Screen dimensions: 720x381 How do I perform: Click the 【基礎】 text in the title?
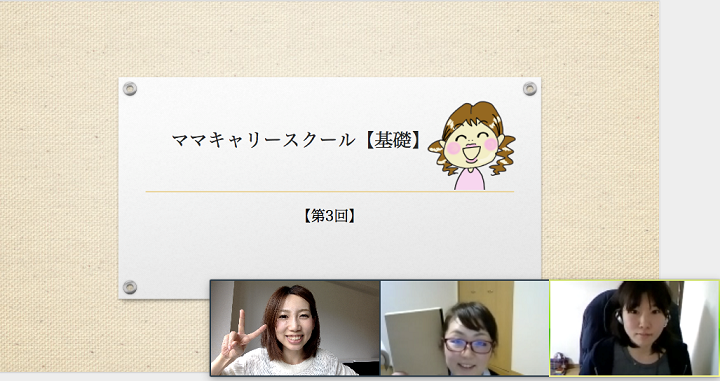(x=393, y=140)
